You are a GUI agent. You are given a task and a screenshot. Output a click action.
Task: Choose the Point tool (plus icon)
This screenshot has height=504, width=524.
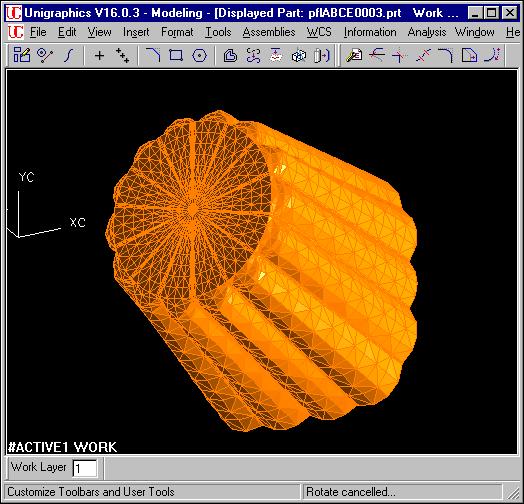(99, 55)
